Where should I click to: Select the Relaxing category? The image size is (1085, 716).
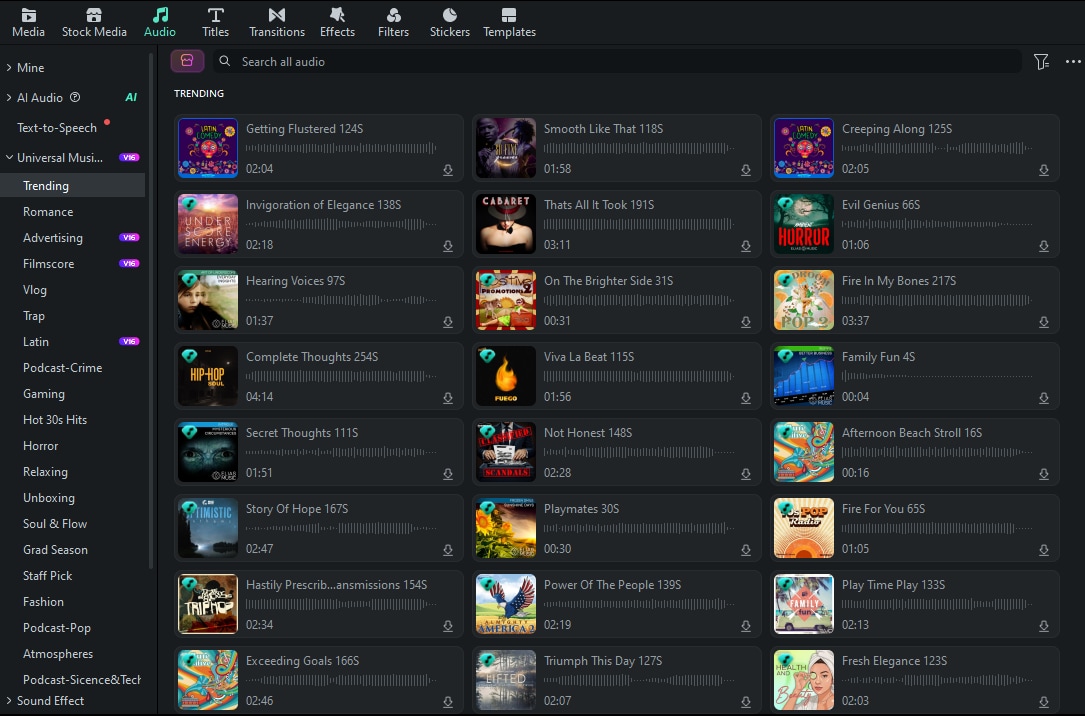[45, 472]
